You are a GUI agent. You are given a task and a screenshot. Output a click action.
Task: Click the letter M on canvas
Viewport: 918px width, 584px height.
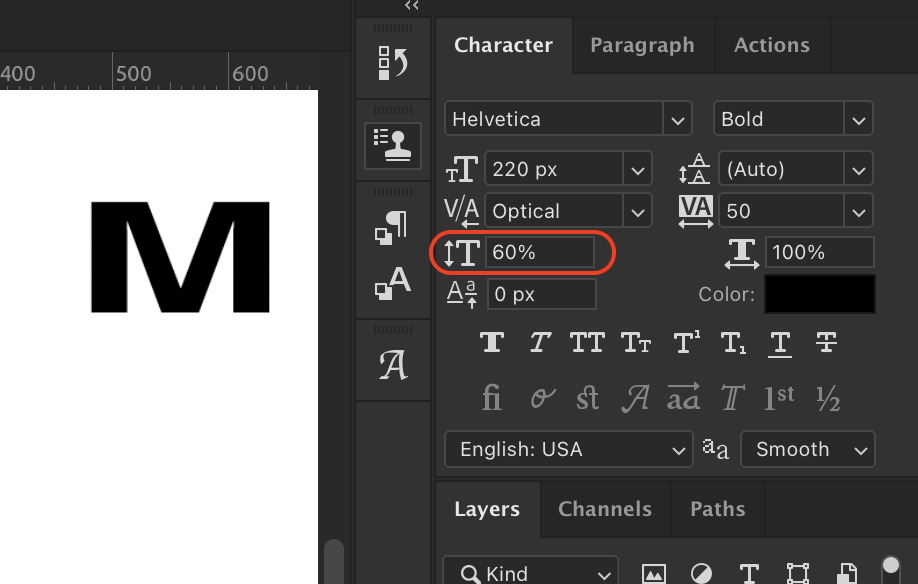coord(180,257)
